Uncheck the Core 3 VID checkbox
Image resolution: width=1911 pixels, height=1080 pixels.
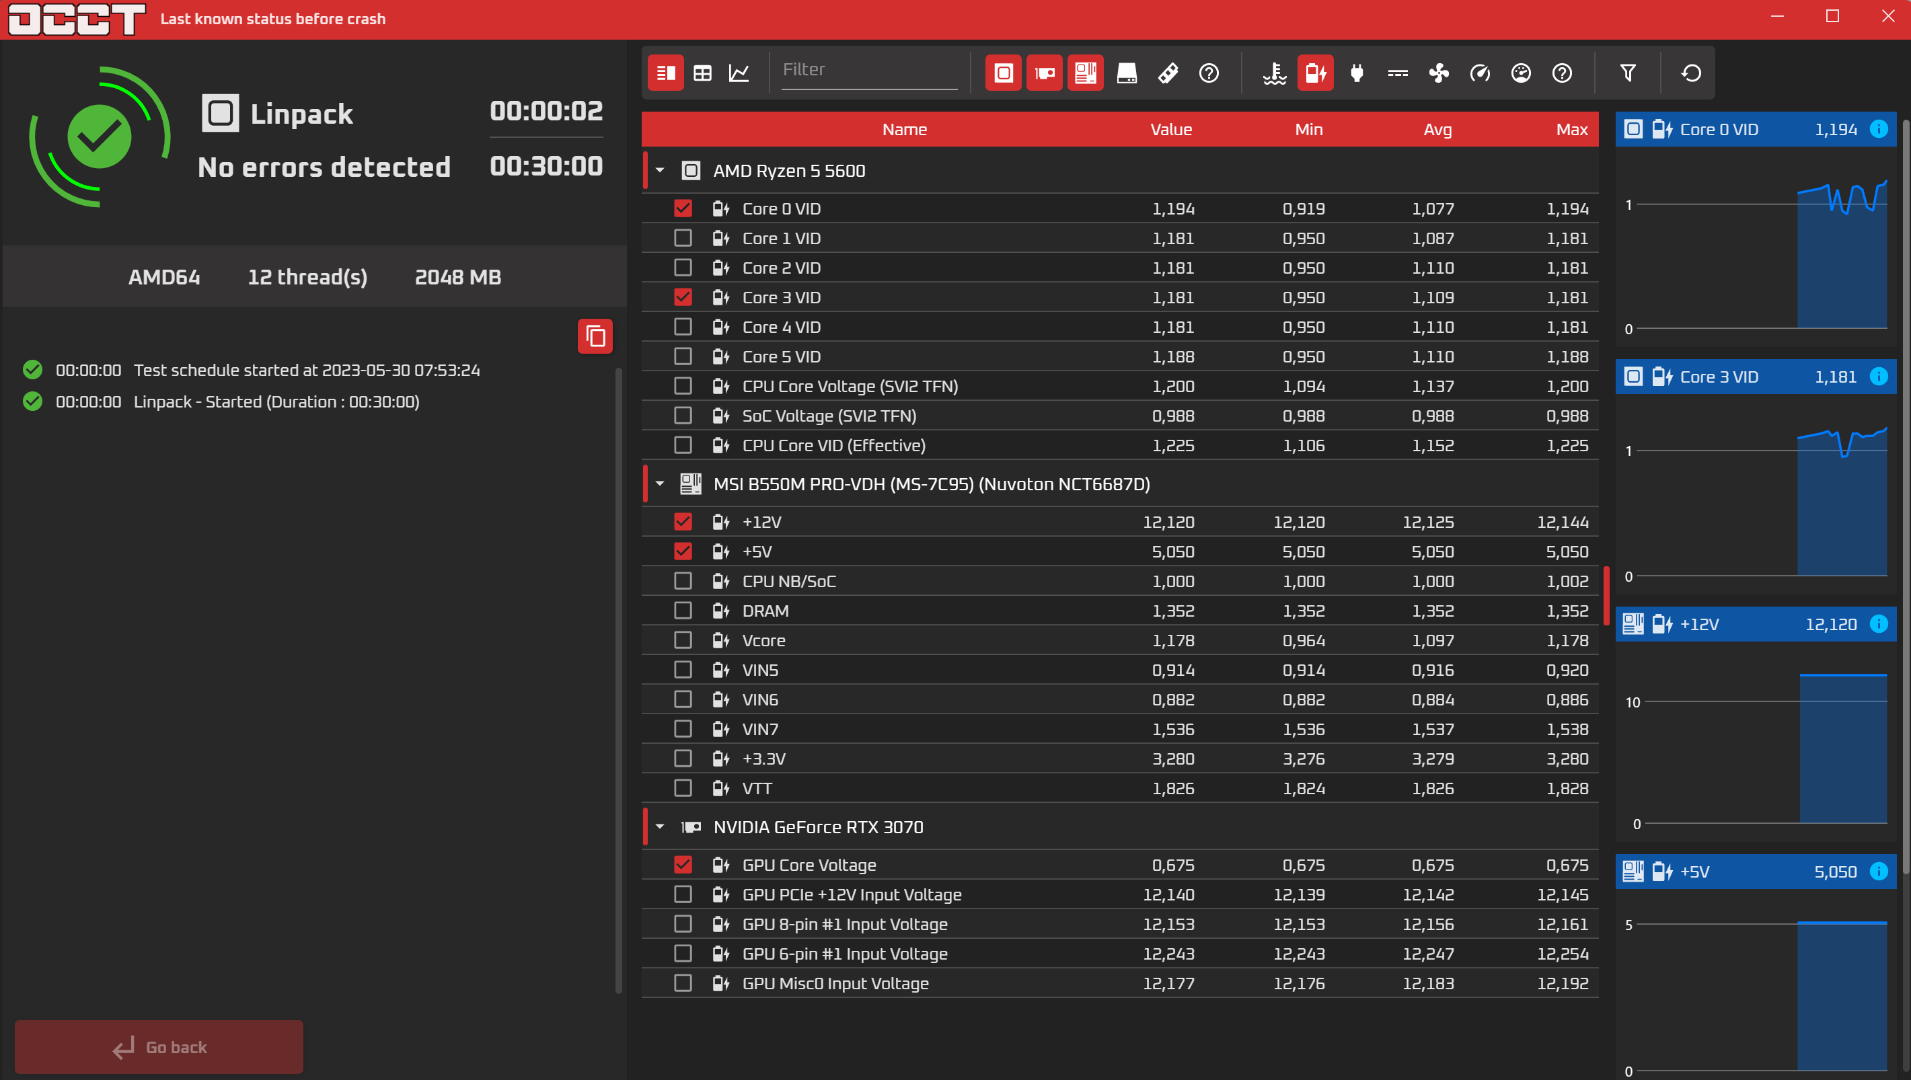pos(683,297)
